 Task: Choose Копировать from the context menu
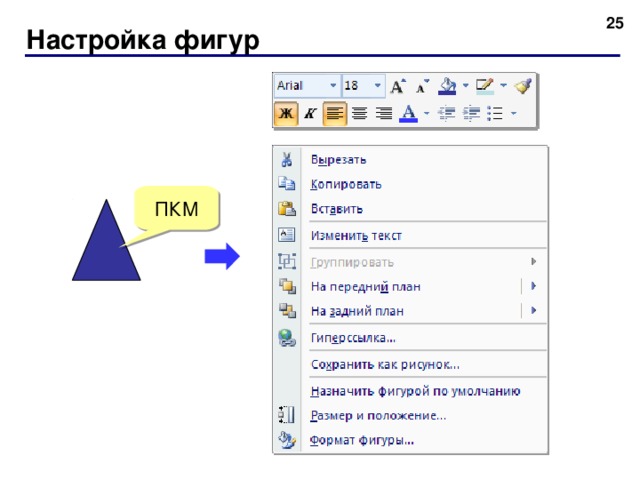[410, 184]
